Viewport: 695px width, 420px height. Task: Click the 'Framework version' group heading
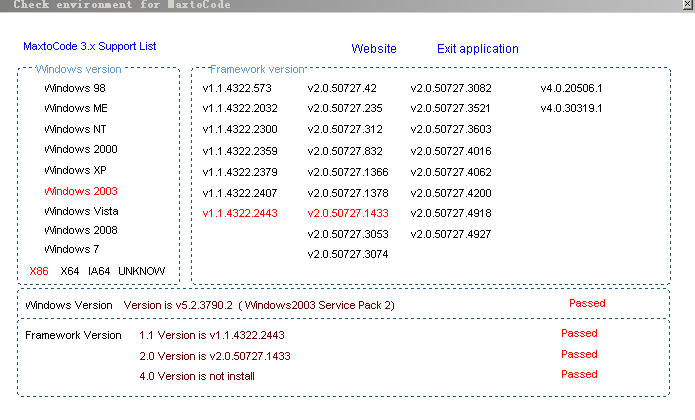[x=257, y=69]
